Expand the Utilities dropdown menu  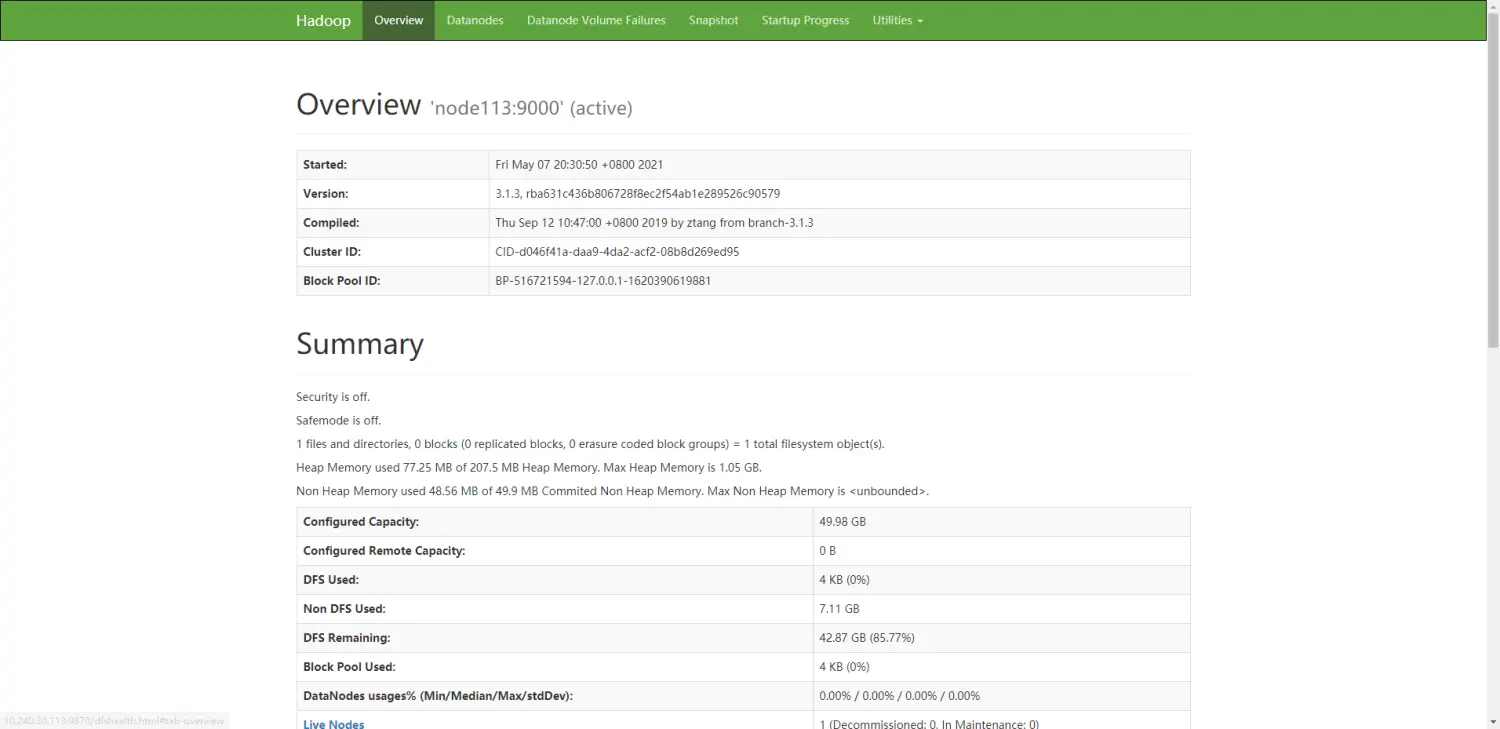[897, 20]
